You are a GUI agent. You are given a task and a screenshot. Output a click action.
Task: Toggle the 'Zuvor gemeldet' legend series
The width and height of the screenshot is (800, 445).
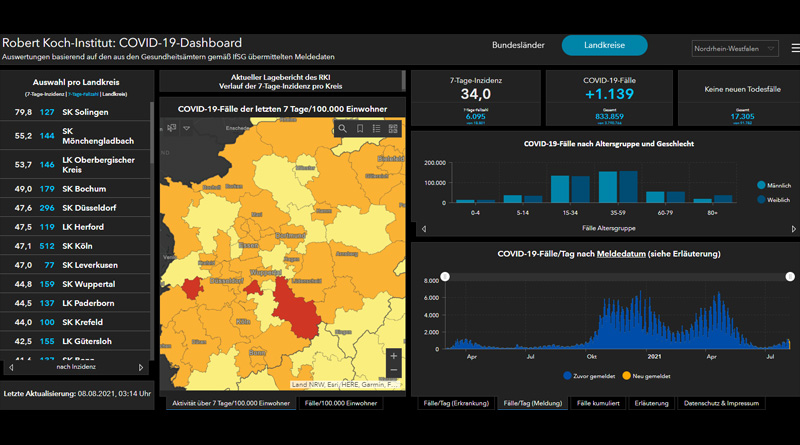coord(589,376)
